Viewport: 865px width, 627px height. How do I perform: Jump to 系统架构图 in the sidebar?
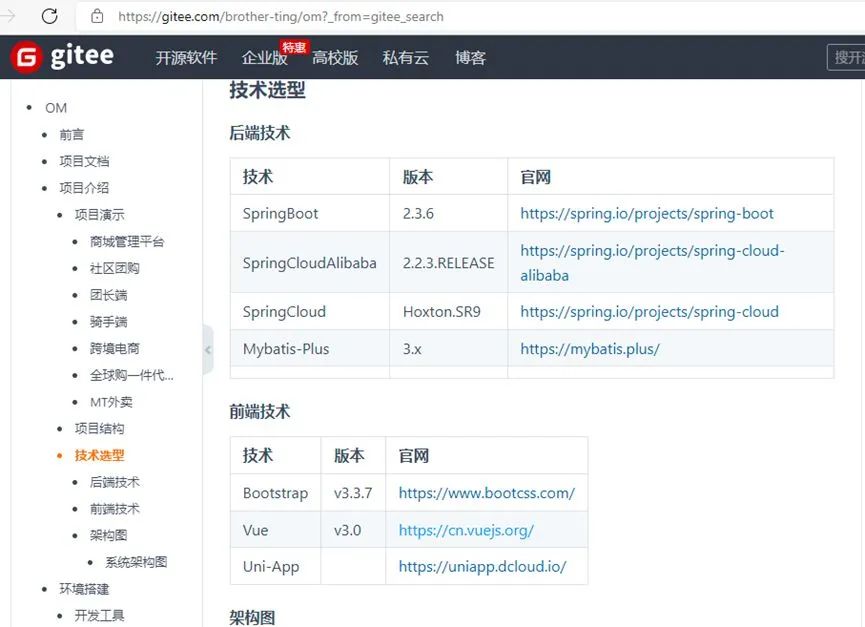pos(136,562)
